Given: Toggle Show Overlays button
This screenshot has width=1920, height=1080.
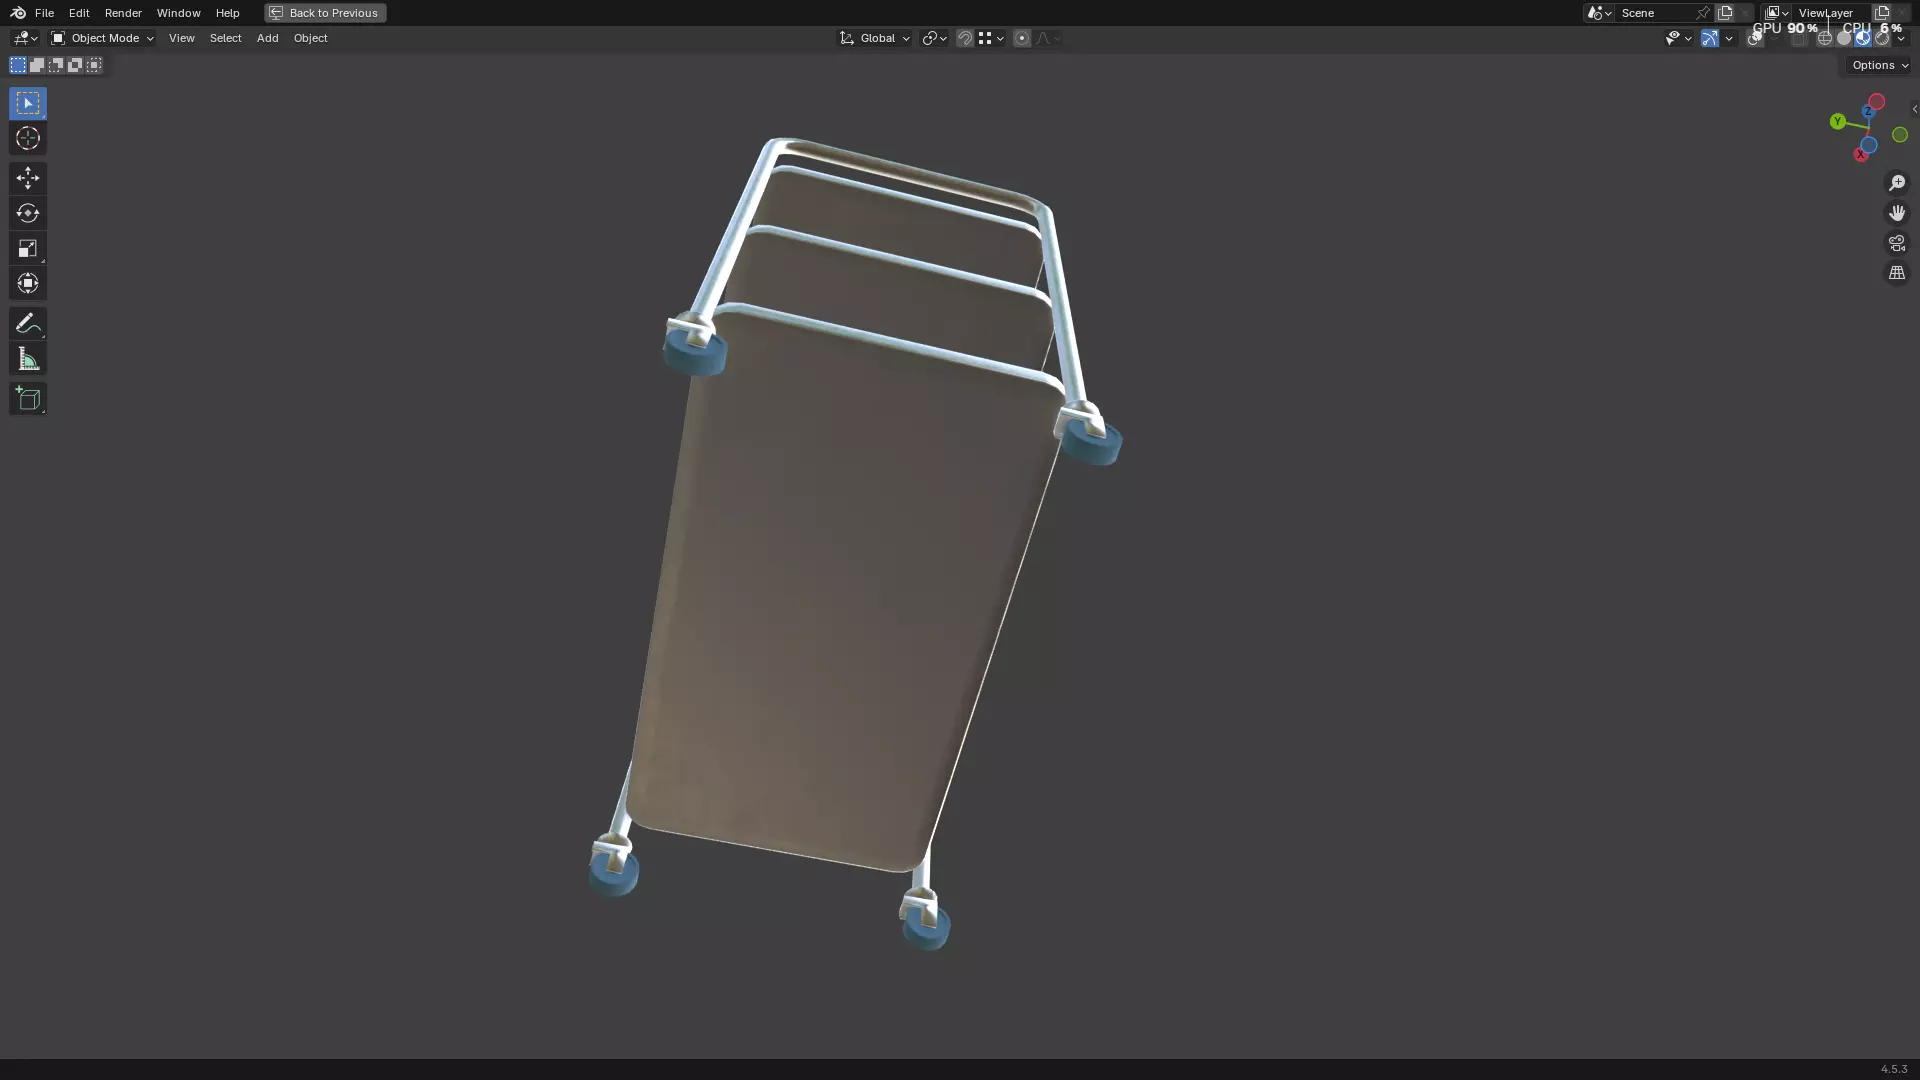Looking at the screenshot, I should [x=1754, y=38].
